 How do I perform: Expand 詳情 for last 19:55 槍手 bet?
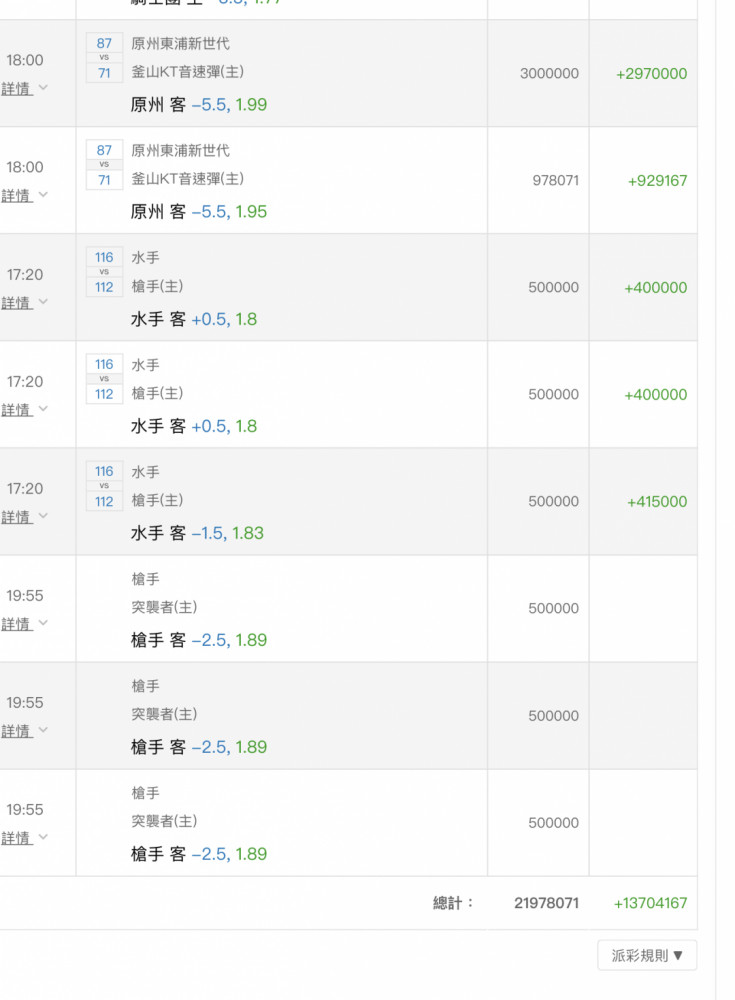[x=24, y=838]
